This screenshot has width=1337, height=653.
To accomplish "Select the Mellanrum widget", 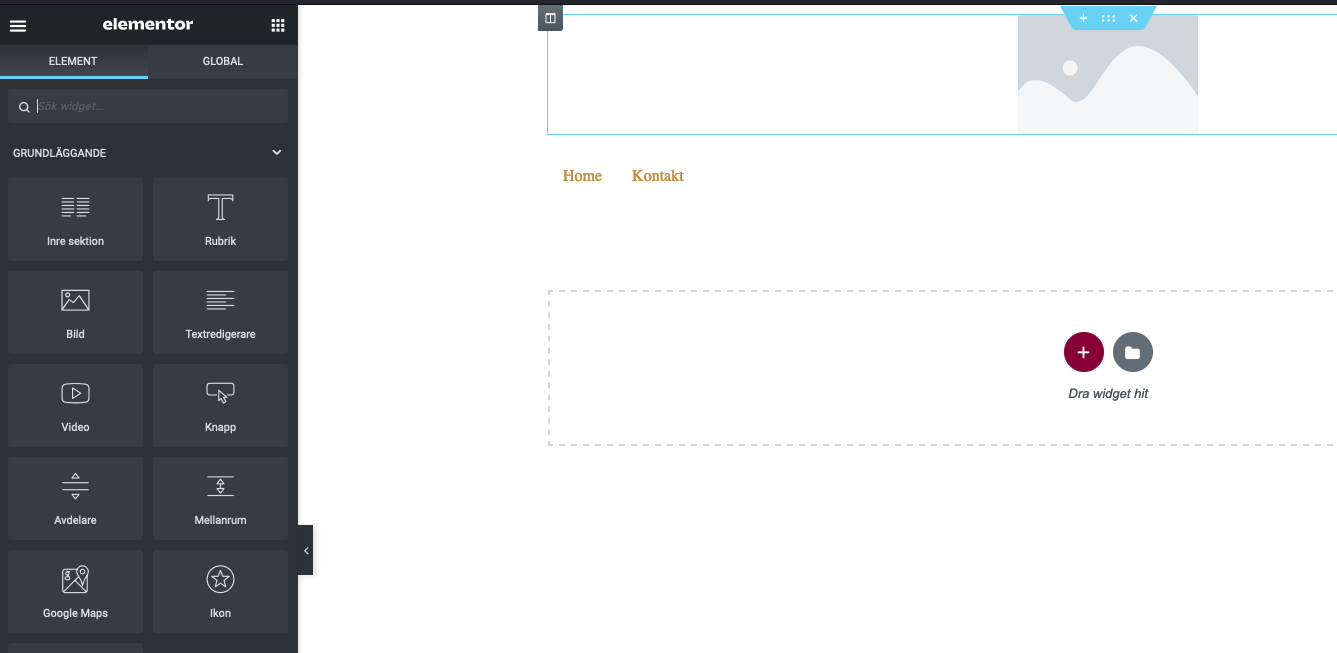I will pyautogui.click(x=220, y=498).
